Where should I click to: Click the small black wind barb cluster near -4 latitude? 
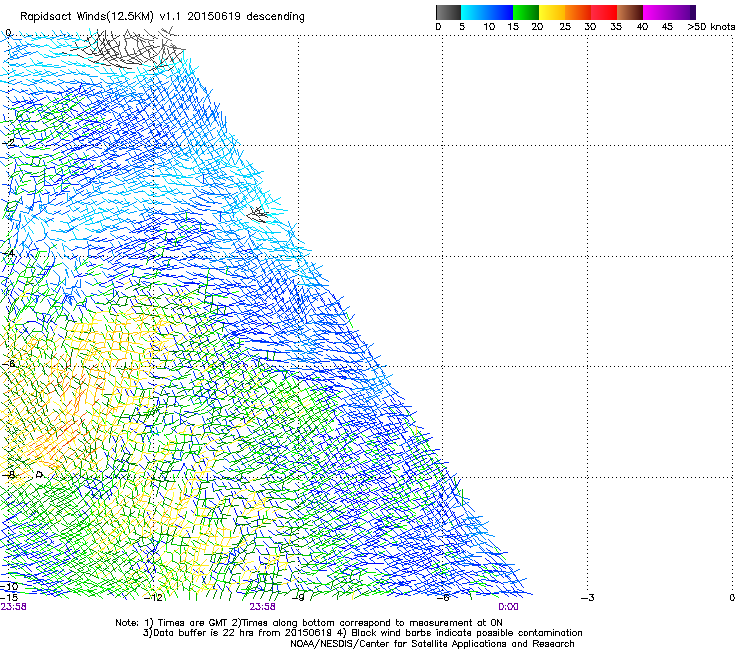coord(258,215)
